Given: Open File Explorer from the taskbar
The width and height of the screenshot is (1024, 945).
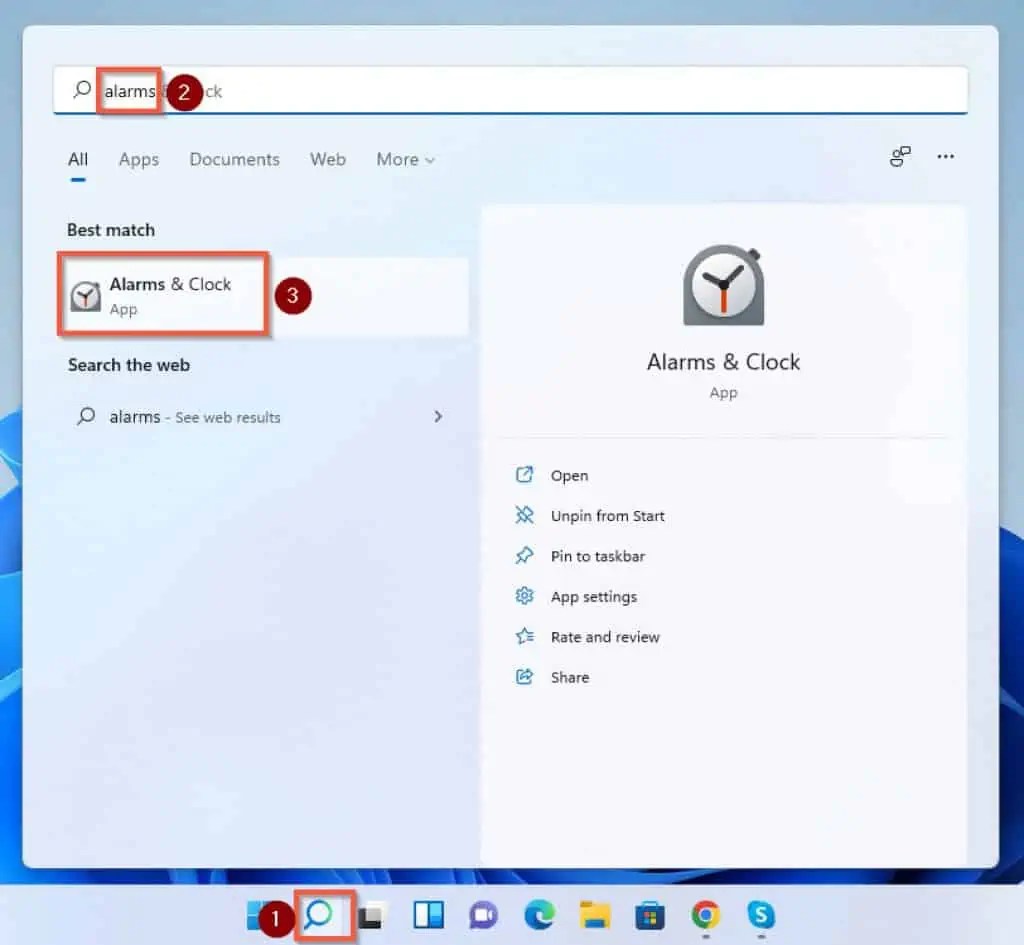Looking at the screenshot, I should pos(594,916).
